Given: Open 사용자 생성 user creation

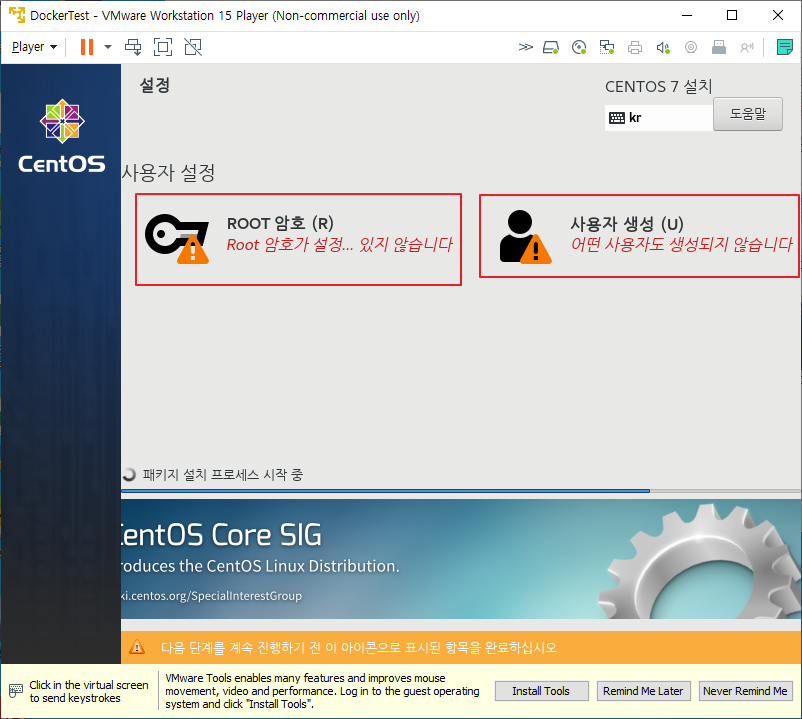Looking at the screenshot, I should click(x=639, y=236).
